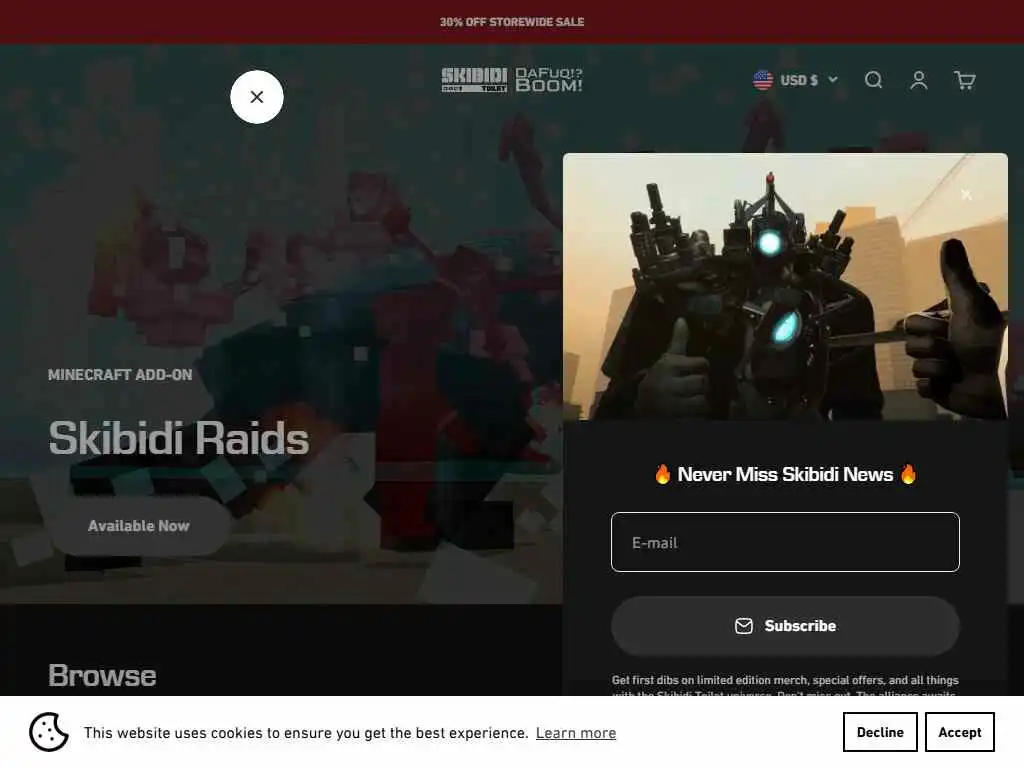The height and width of the screenshot is (768, 1024).
Task: Click the cookie icon in consent bar
Action: pos(48,732)
